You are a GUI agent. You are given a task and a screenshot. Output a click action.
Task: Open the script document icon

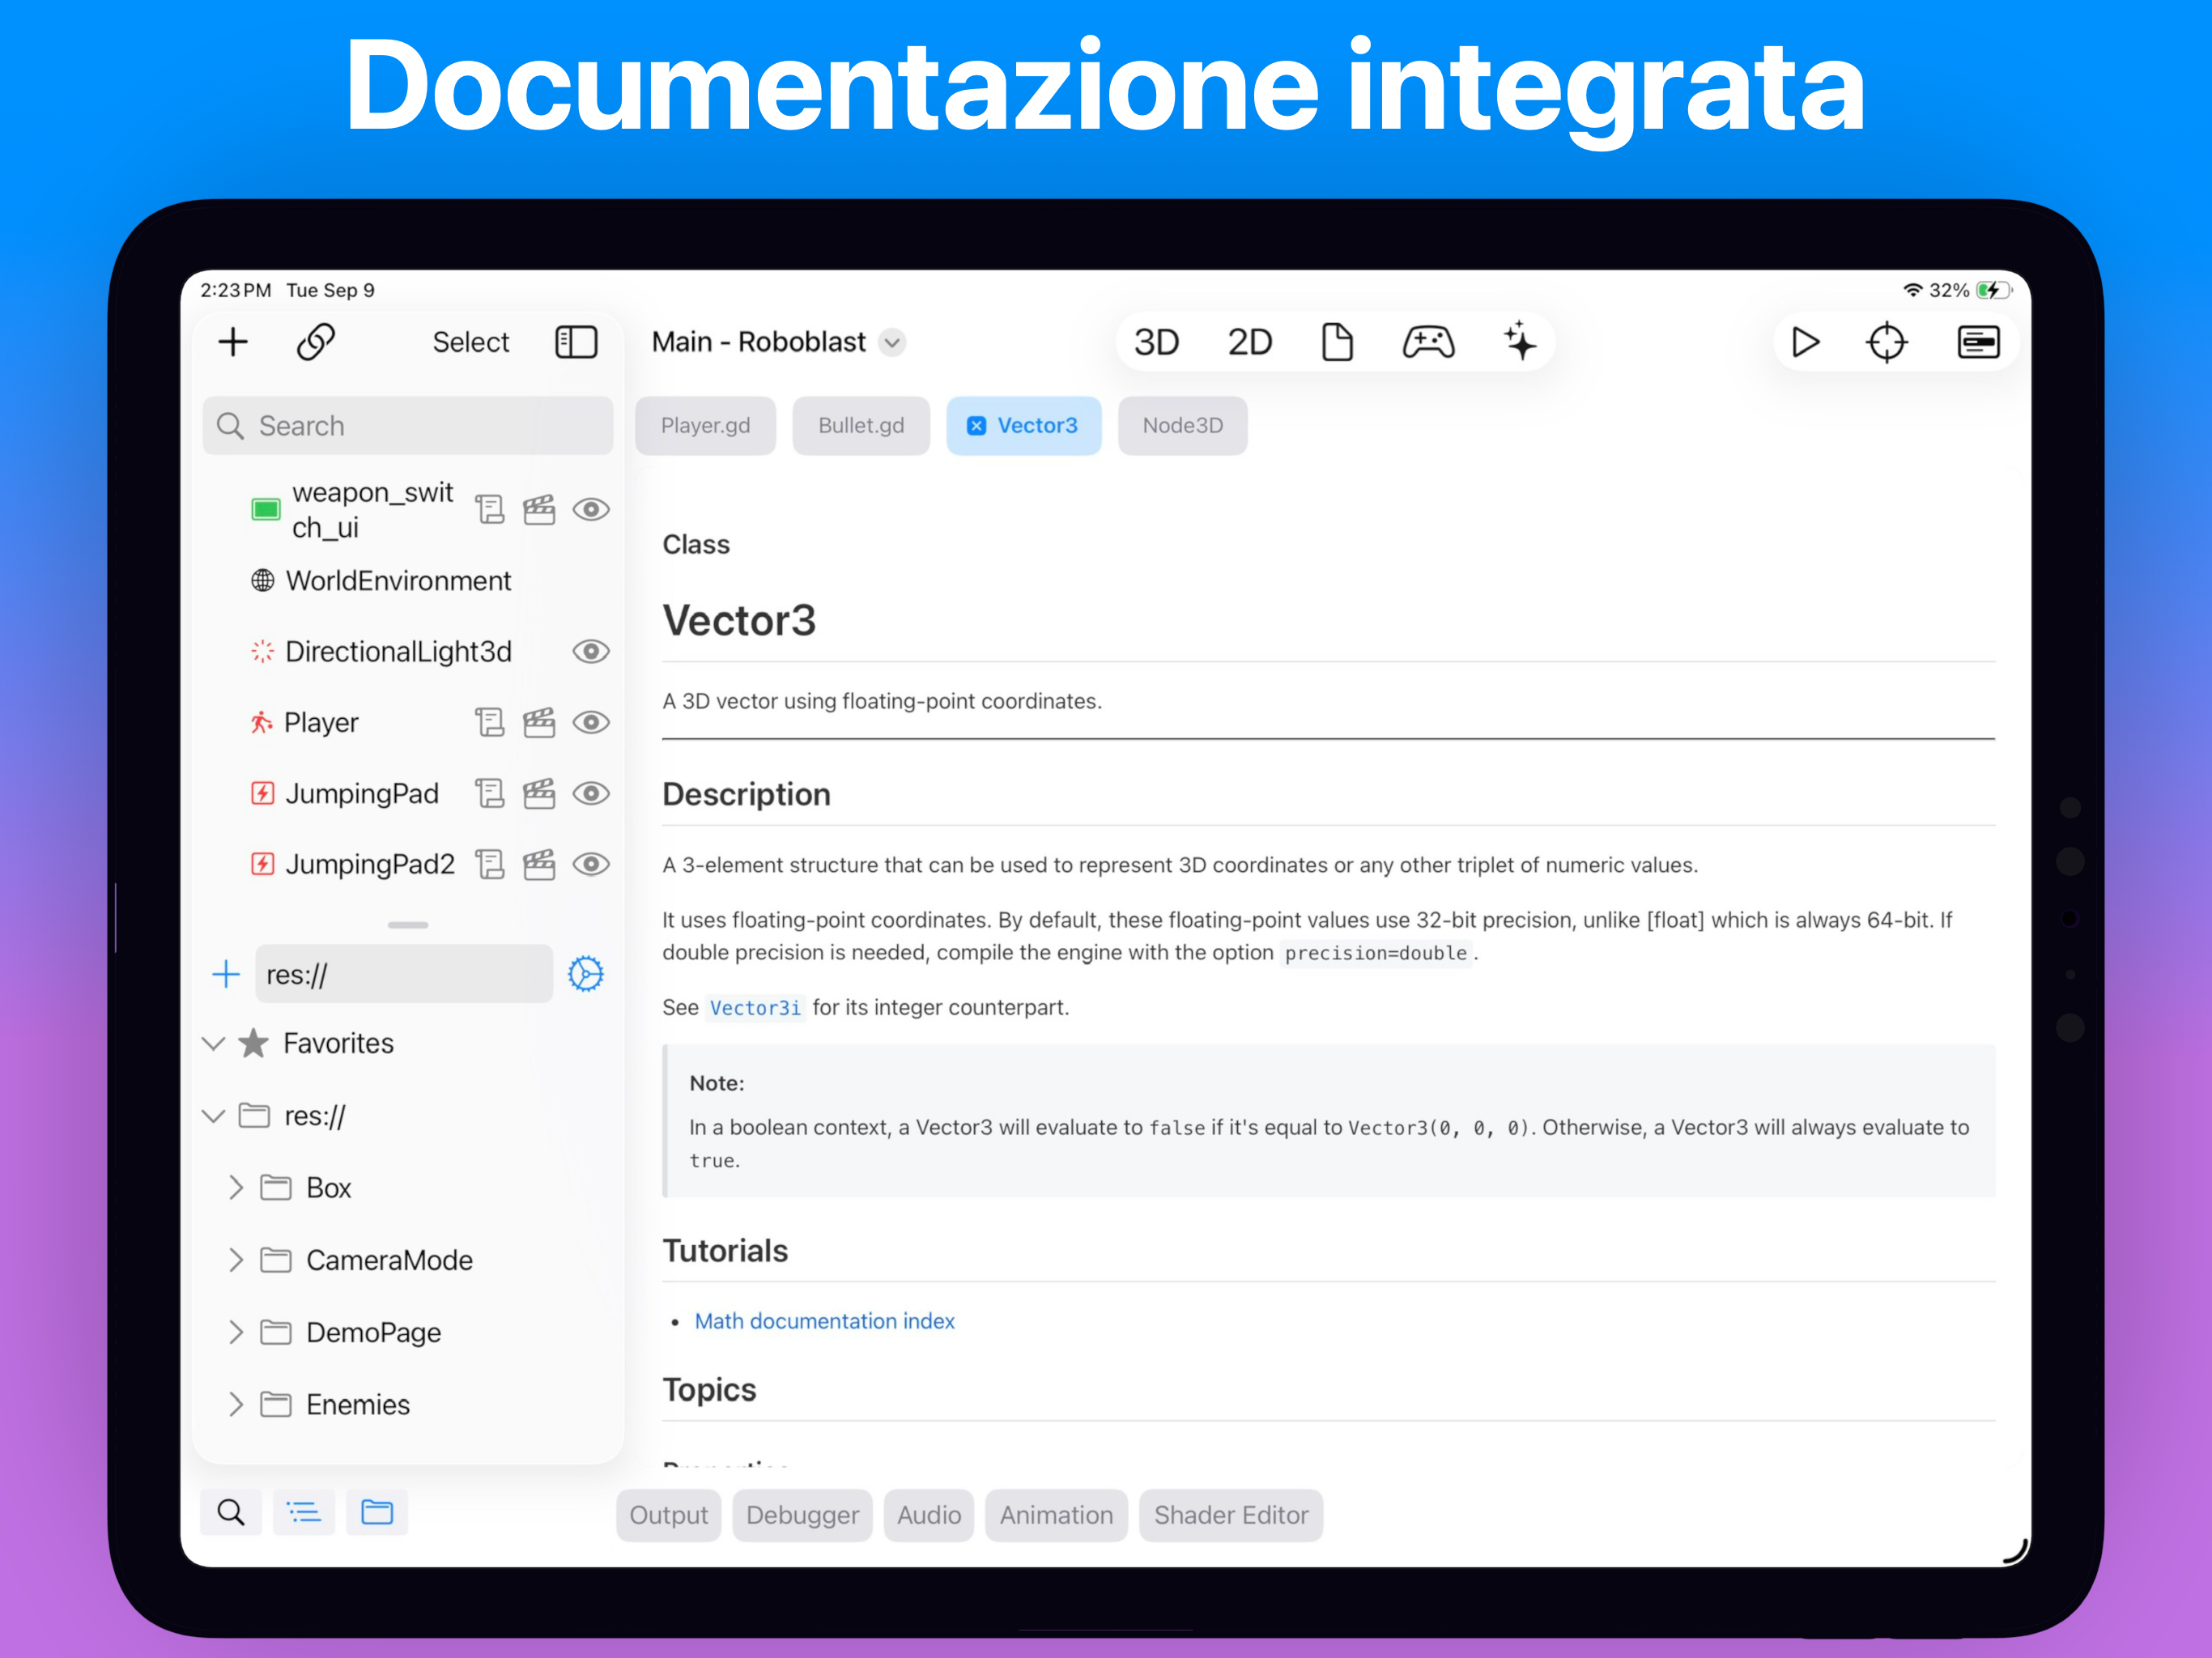coord(1337,342)
